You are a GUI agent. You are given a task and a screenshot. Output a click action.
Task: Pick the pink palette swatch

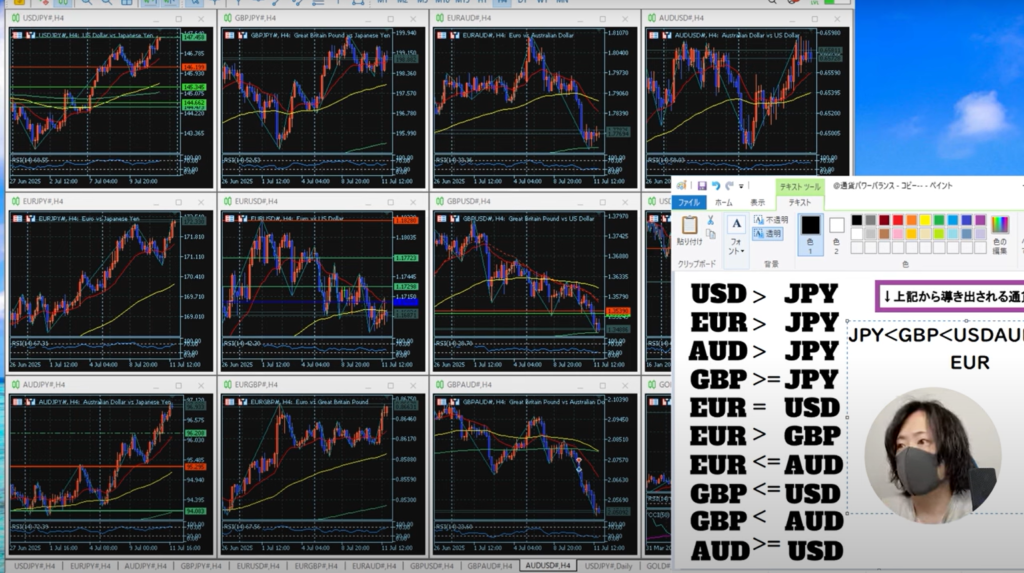pyautogui.click(x=898, y=234)
